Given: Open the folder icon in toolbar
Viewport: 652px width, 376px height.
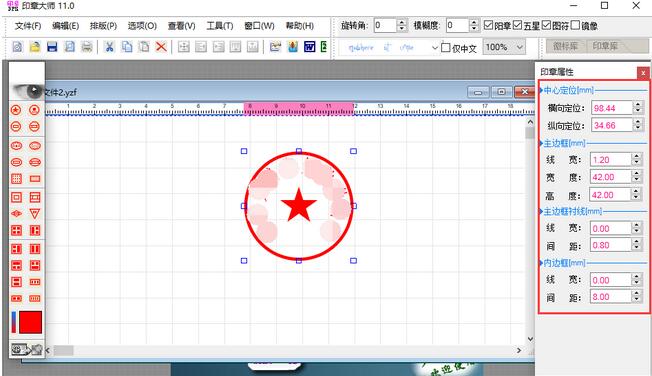Looking at the screenshot, I should 35,47.
